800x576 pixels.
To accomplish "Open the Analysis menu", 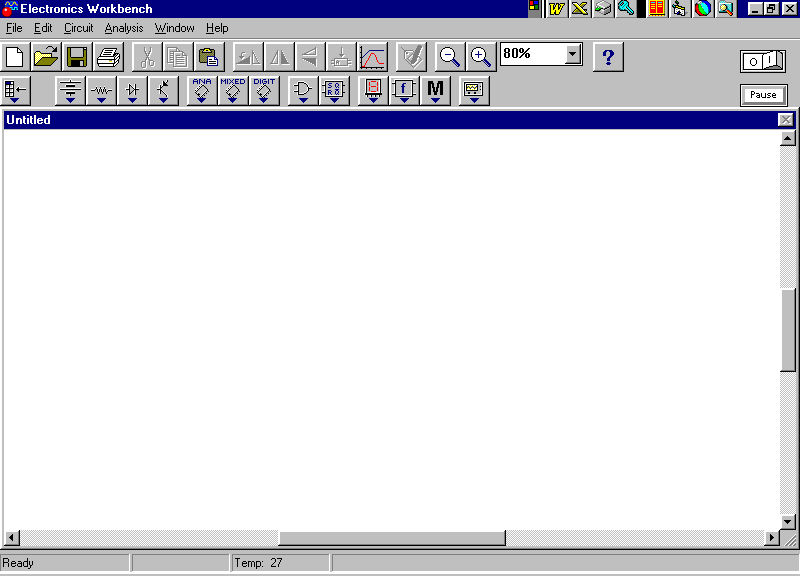I will (x=124, y=28).
